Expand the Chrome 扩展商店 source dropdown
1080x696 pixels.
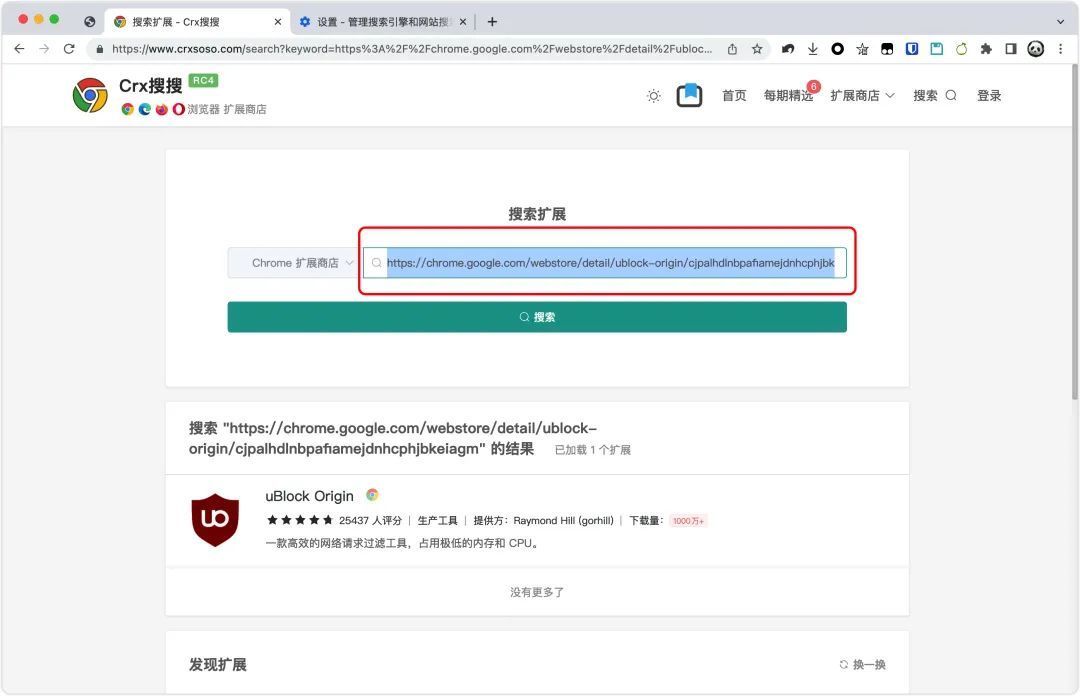point(291,263)
